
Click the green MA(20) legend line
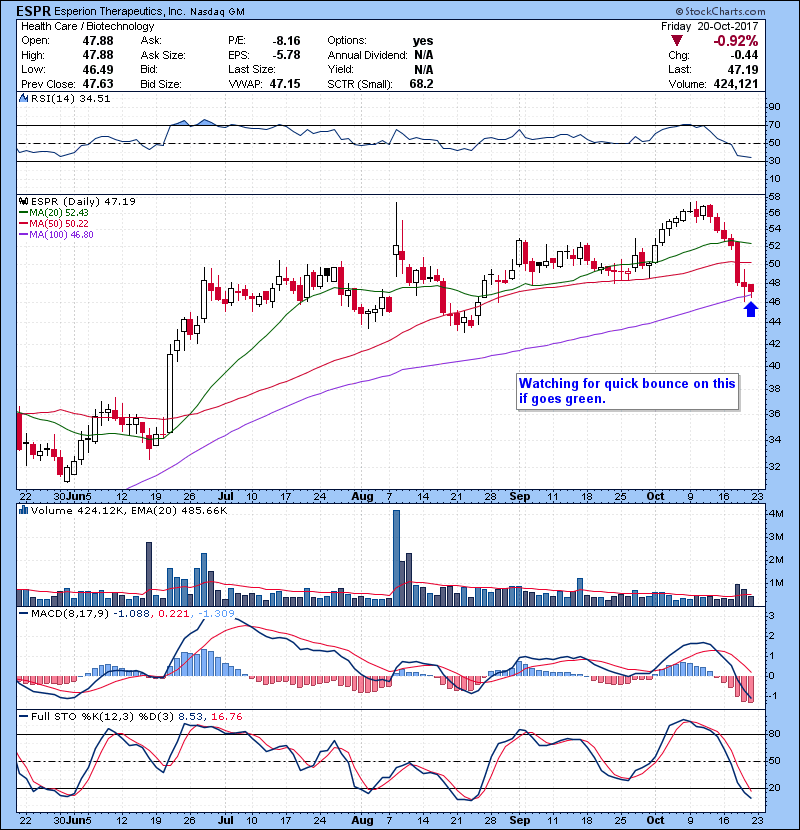coord(24,213)
